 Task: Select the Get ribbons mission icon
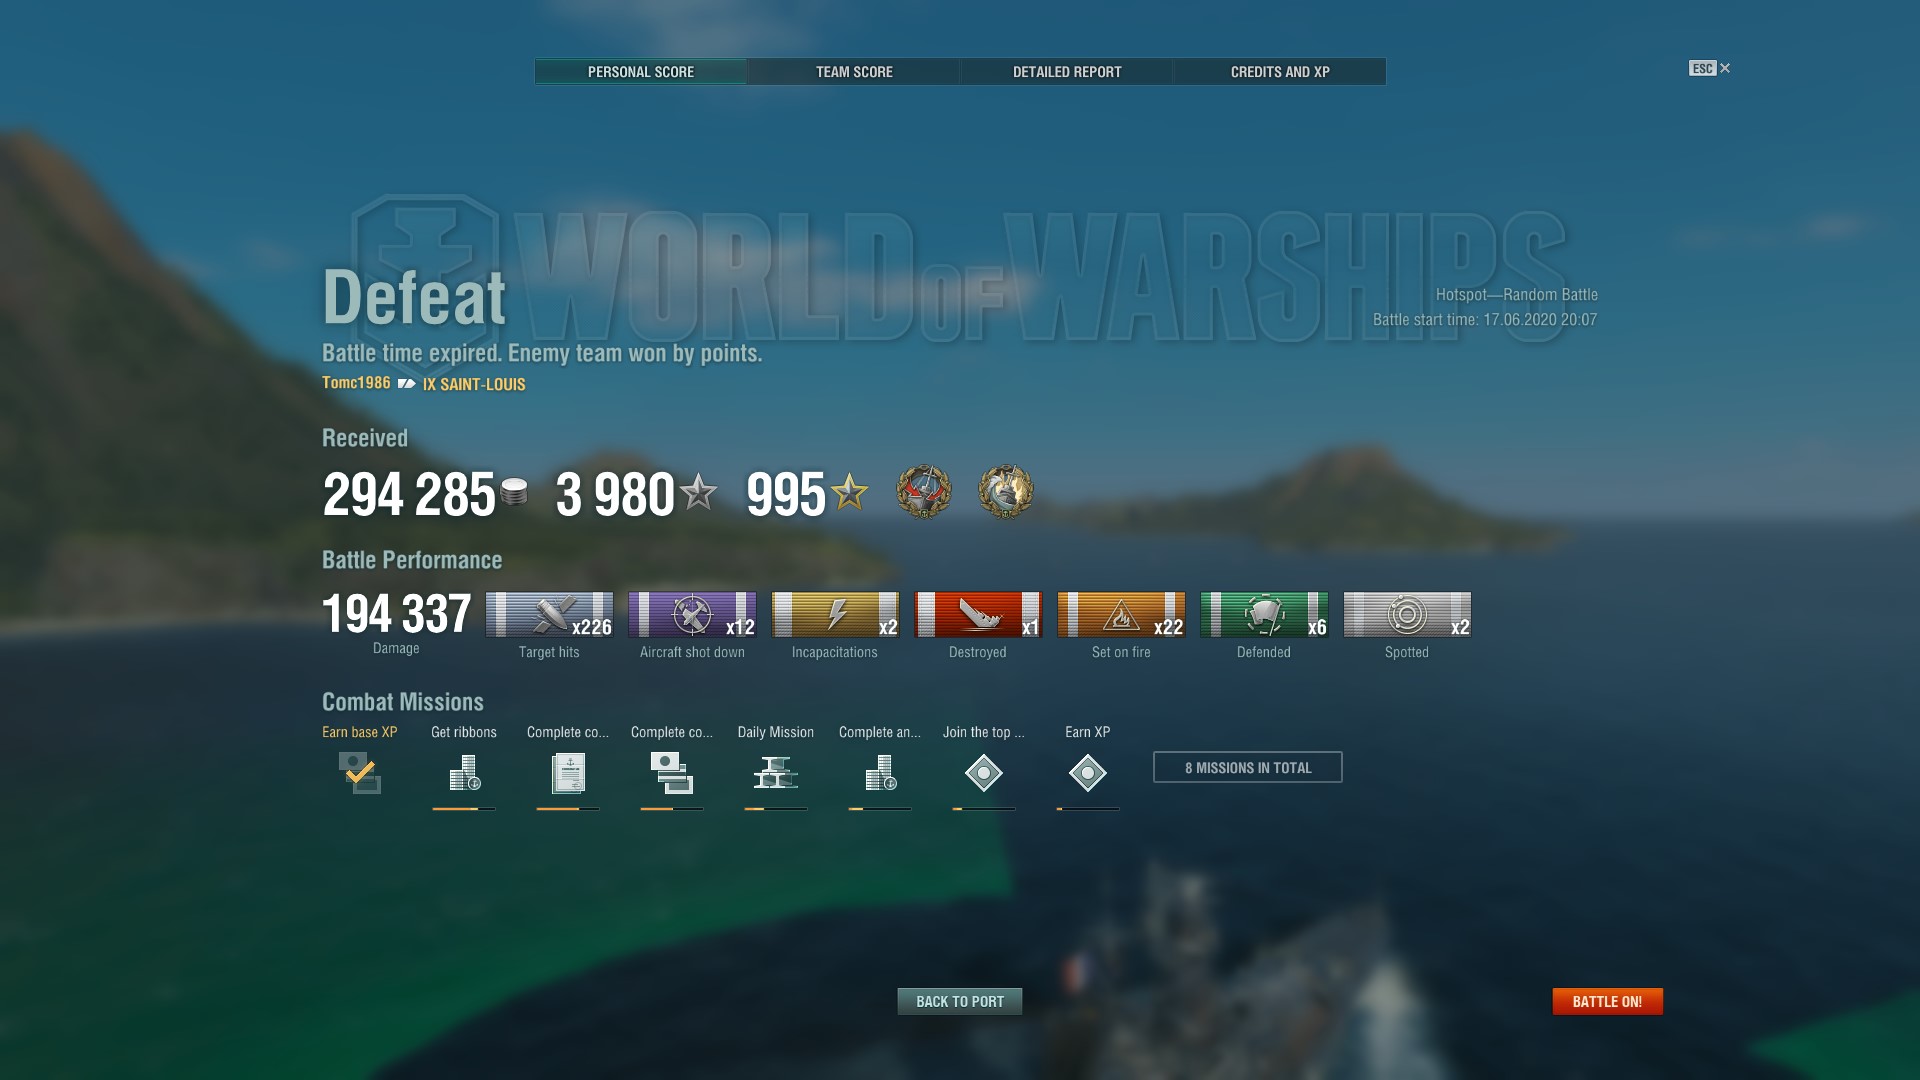pyautogui.click(x=464, y=773)
